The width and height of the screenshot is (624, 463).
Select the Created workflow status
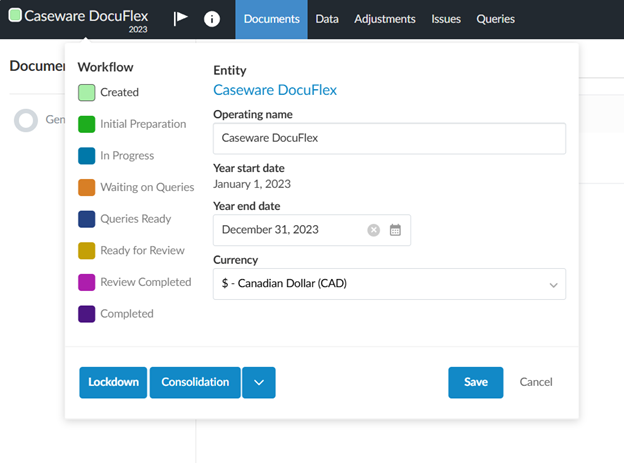pyautogui.click(x=87, y=93)
